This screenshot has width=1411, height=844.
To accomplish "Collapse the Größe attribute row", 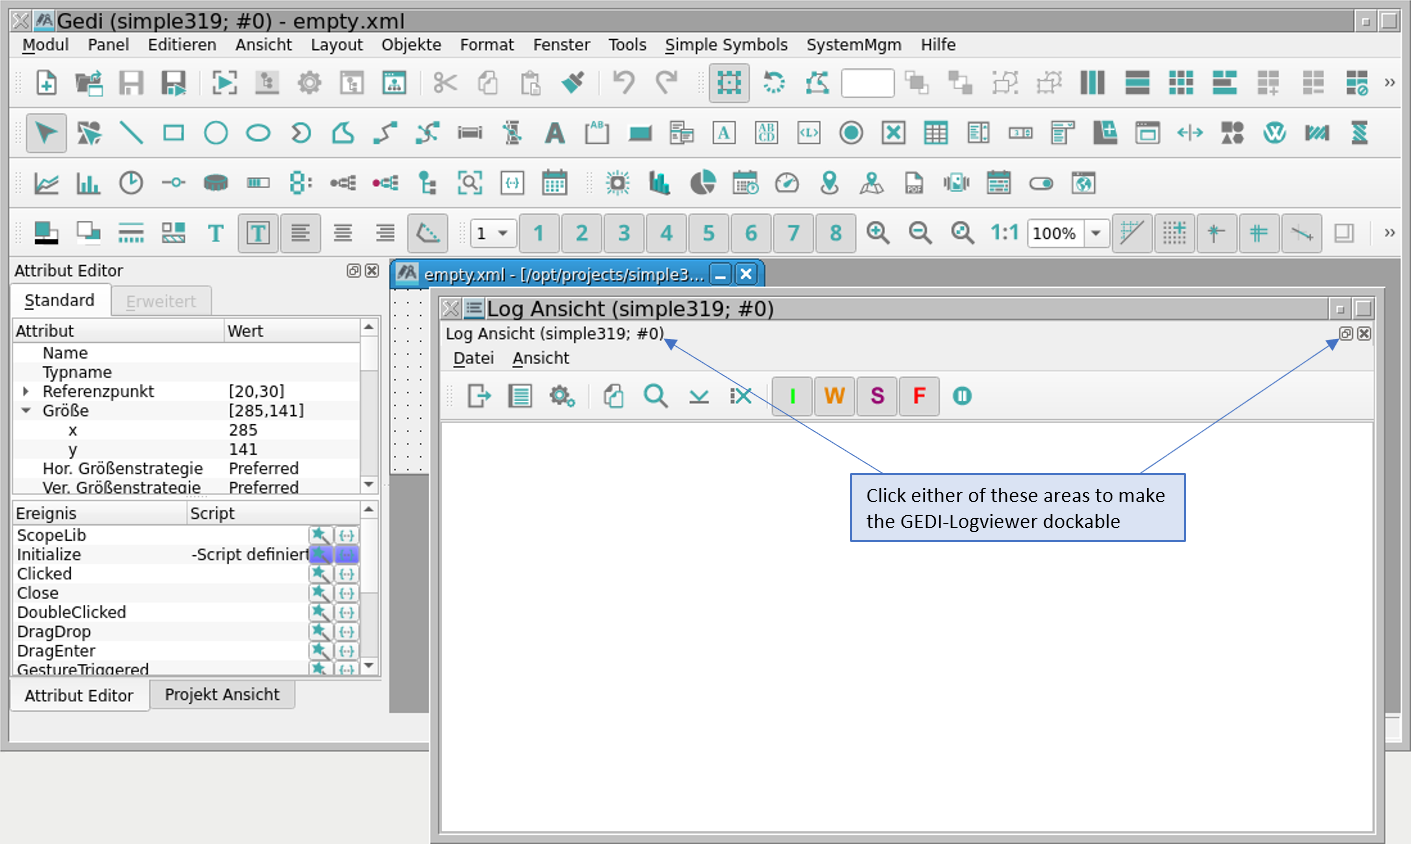I will [26, 411].
